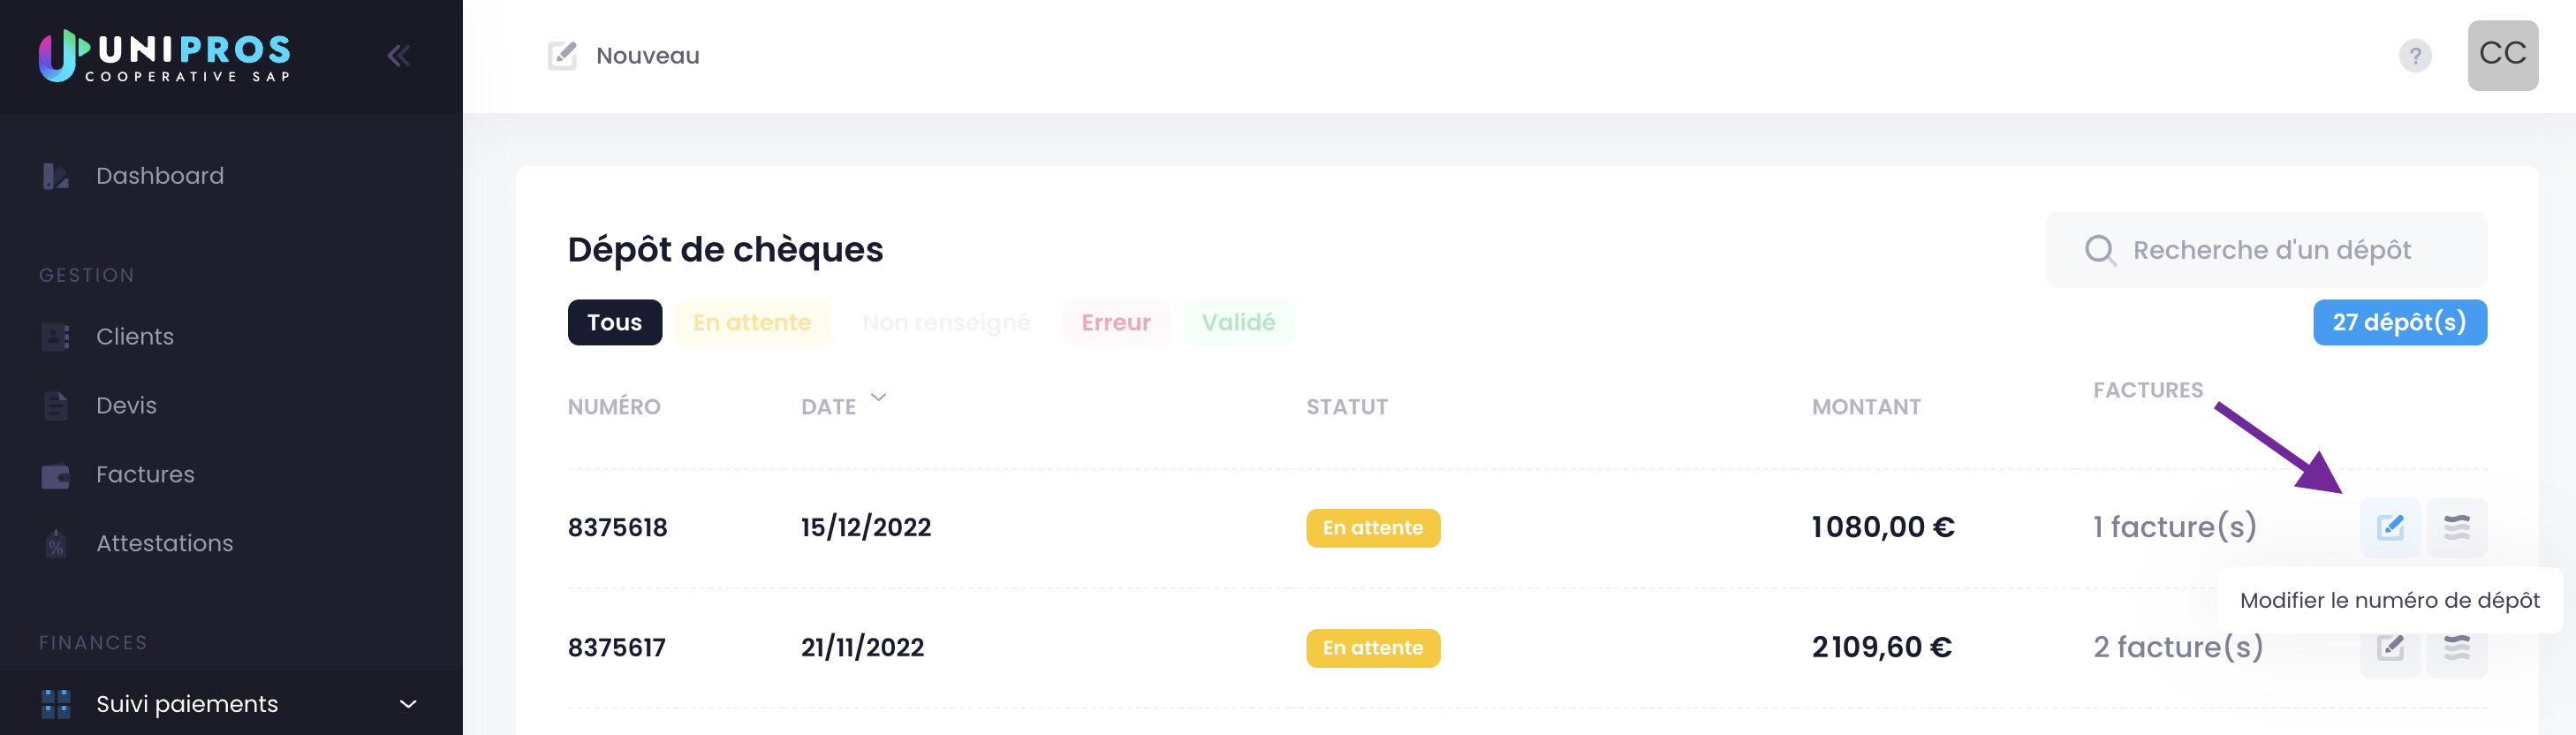This screenshot has width=2576, height=735.
Task: Show Non renseigné deposits filter
Action: click(x=946, y=323)
